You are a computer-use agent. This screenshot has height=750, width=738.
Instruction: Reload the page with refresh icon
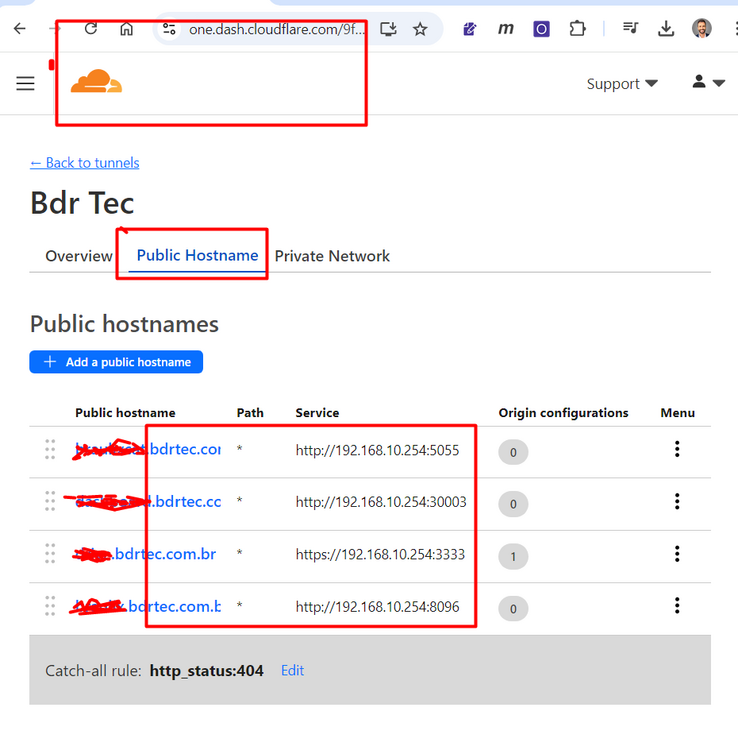91,29
